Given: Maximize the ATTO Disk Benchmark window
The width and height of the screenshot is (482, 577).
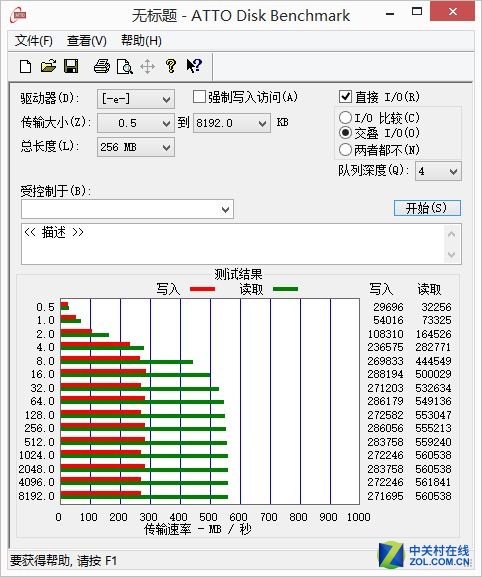Looking at the screenshot, I should (x=417, y=12).
